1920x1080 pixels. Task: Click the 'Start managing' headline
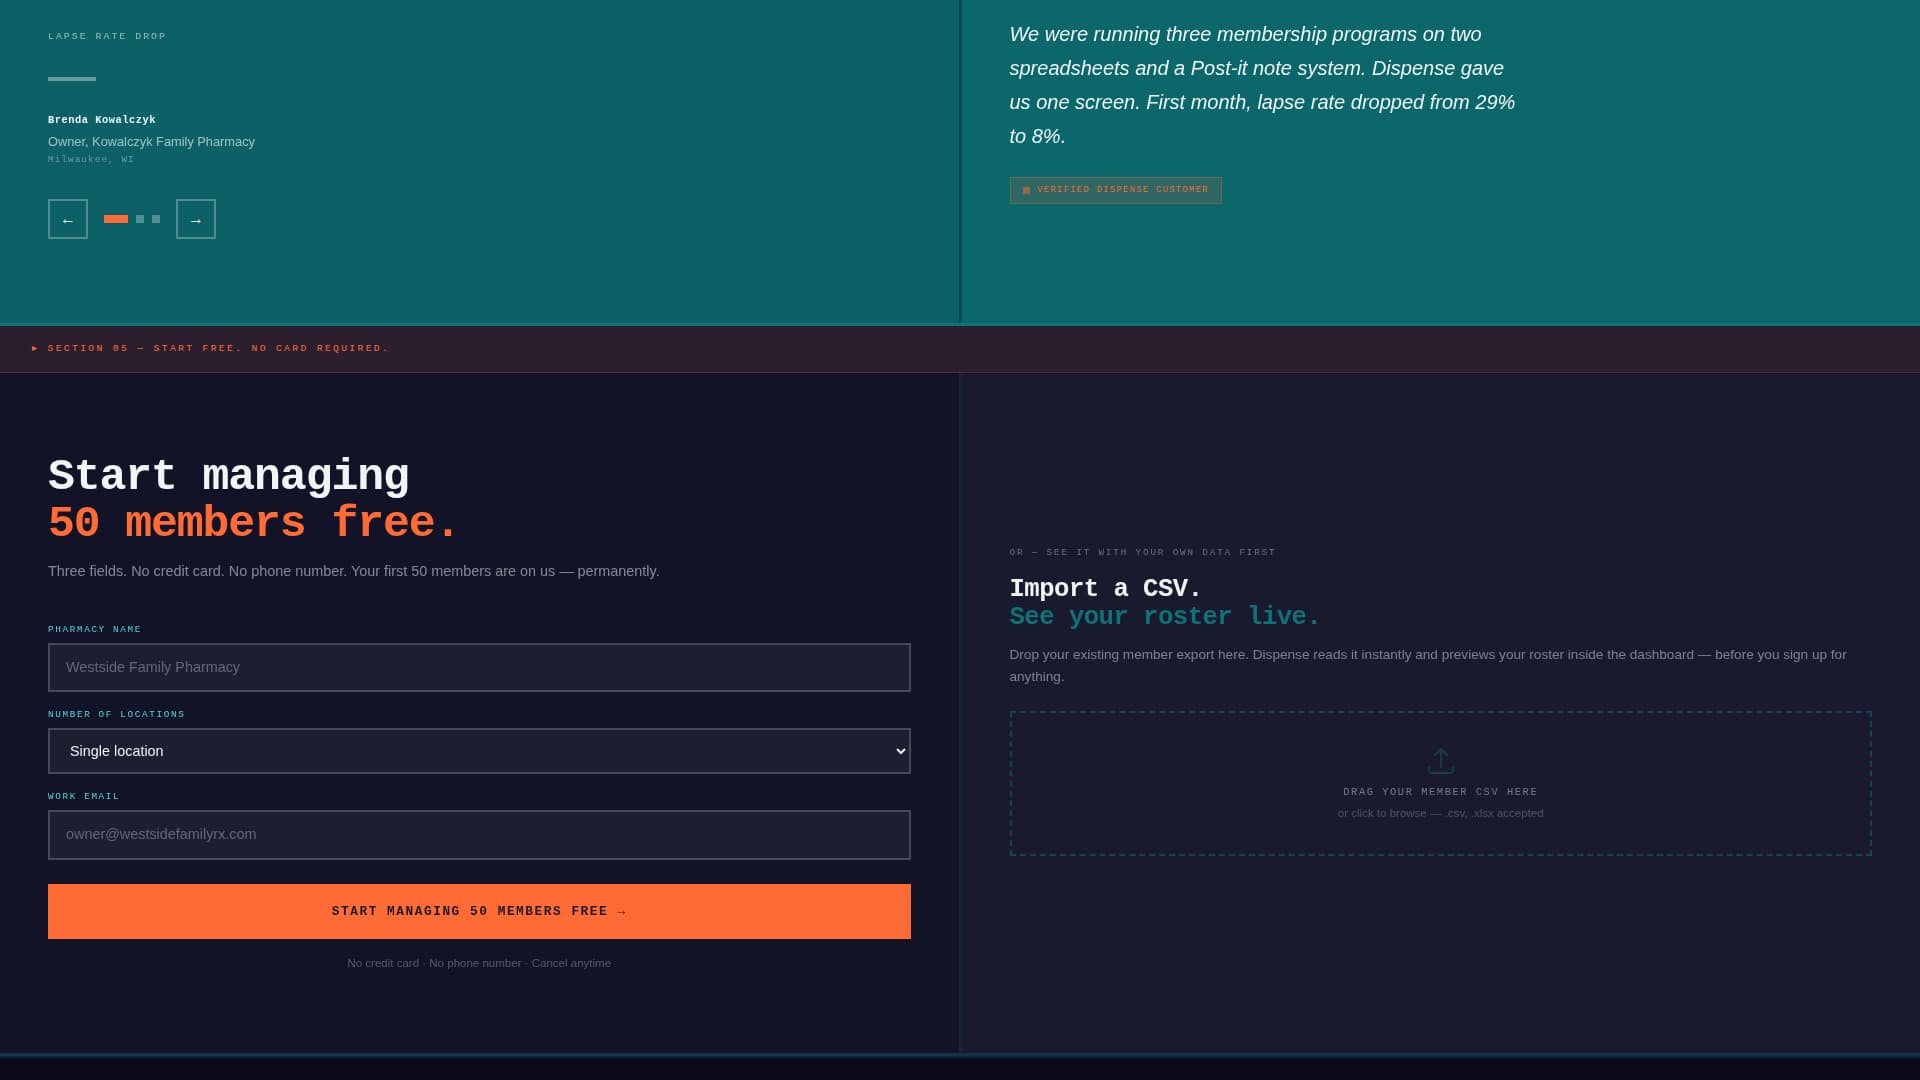pos(229,476)
